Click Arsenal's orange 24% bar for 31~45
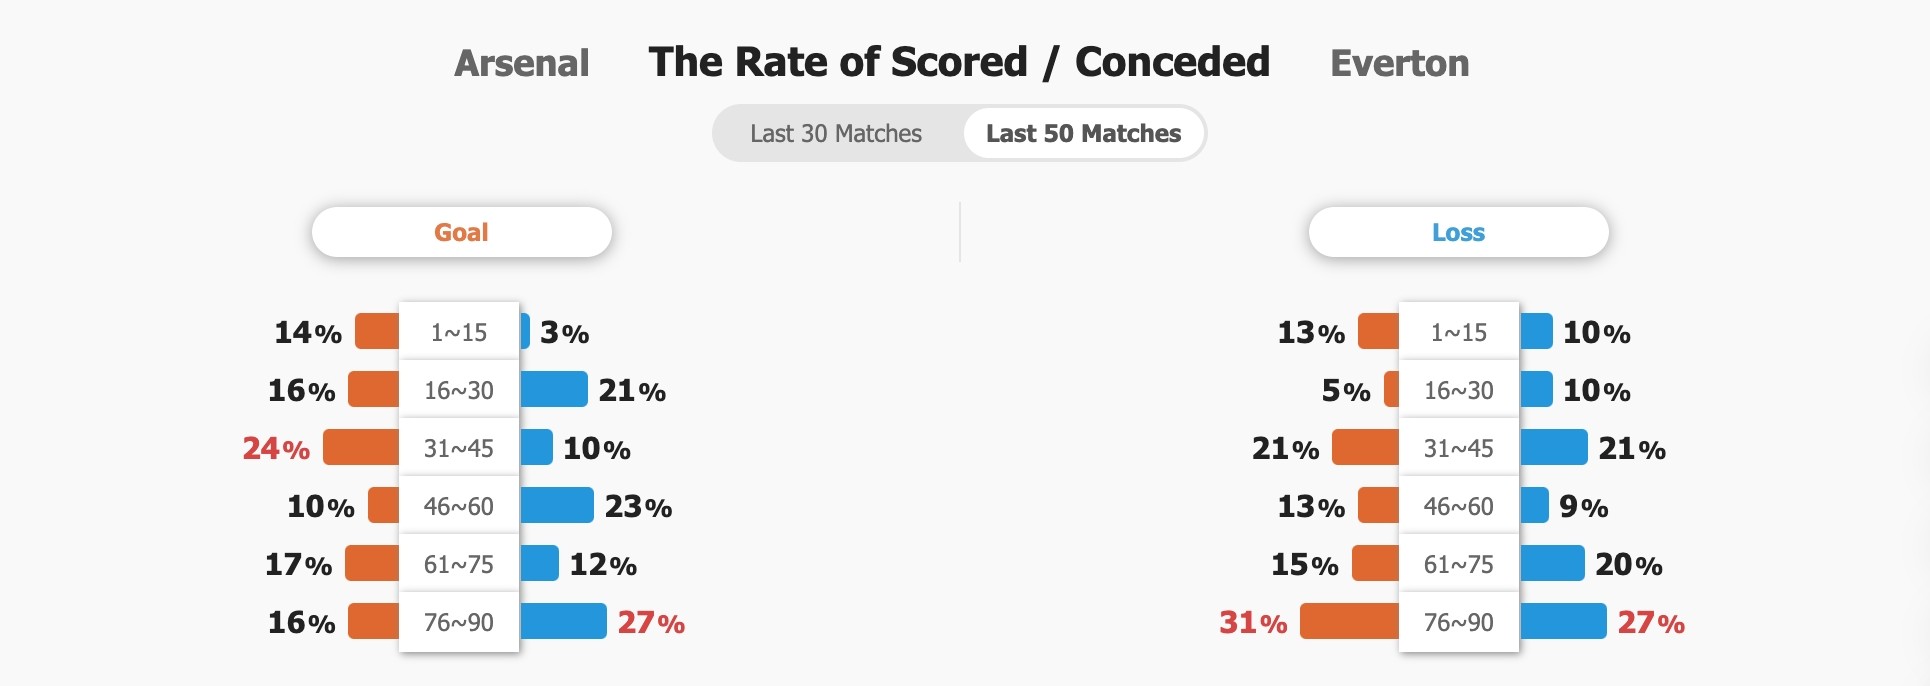The image size is (1930, 686). pos(361,447)
